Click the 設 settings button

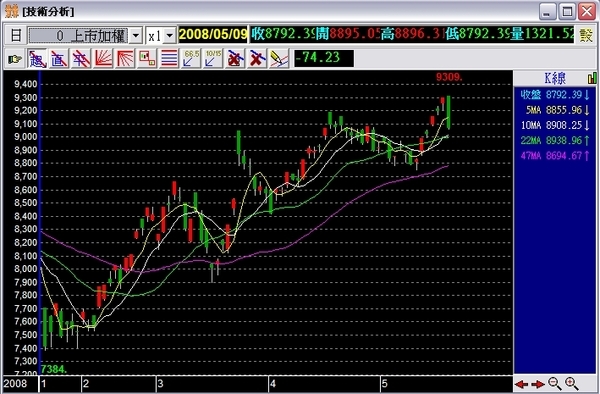pos(586,35)
